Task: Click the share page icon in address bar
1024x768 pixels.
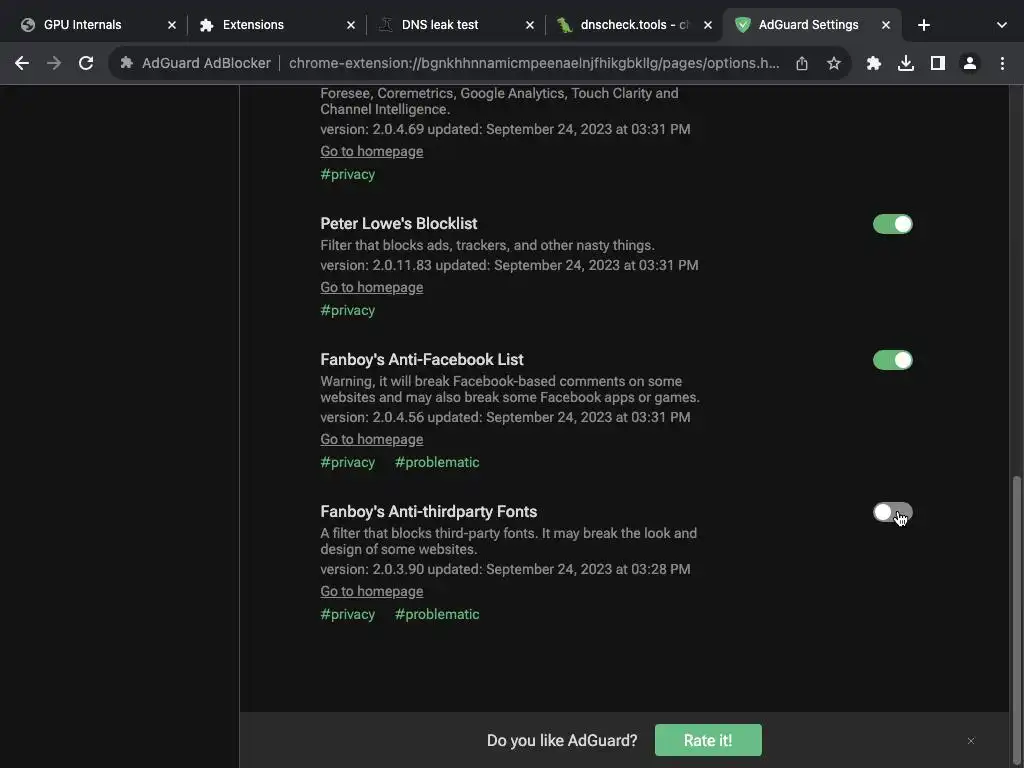Action: point(802,63)
